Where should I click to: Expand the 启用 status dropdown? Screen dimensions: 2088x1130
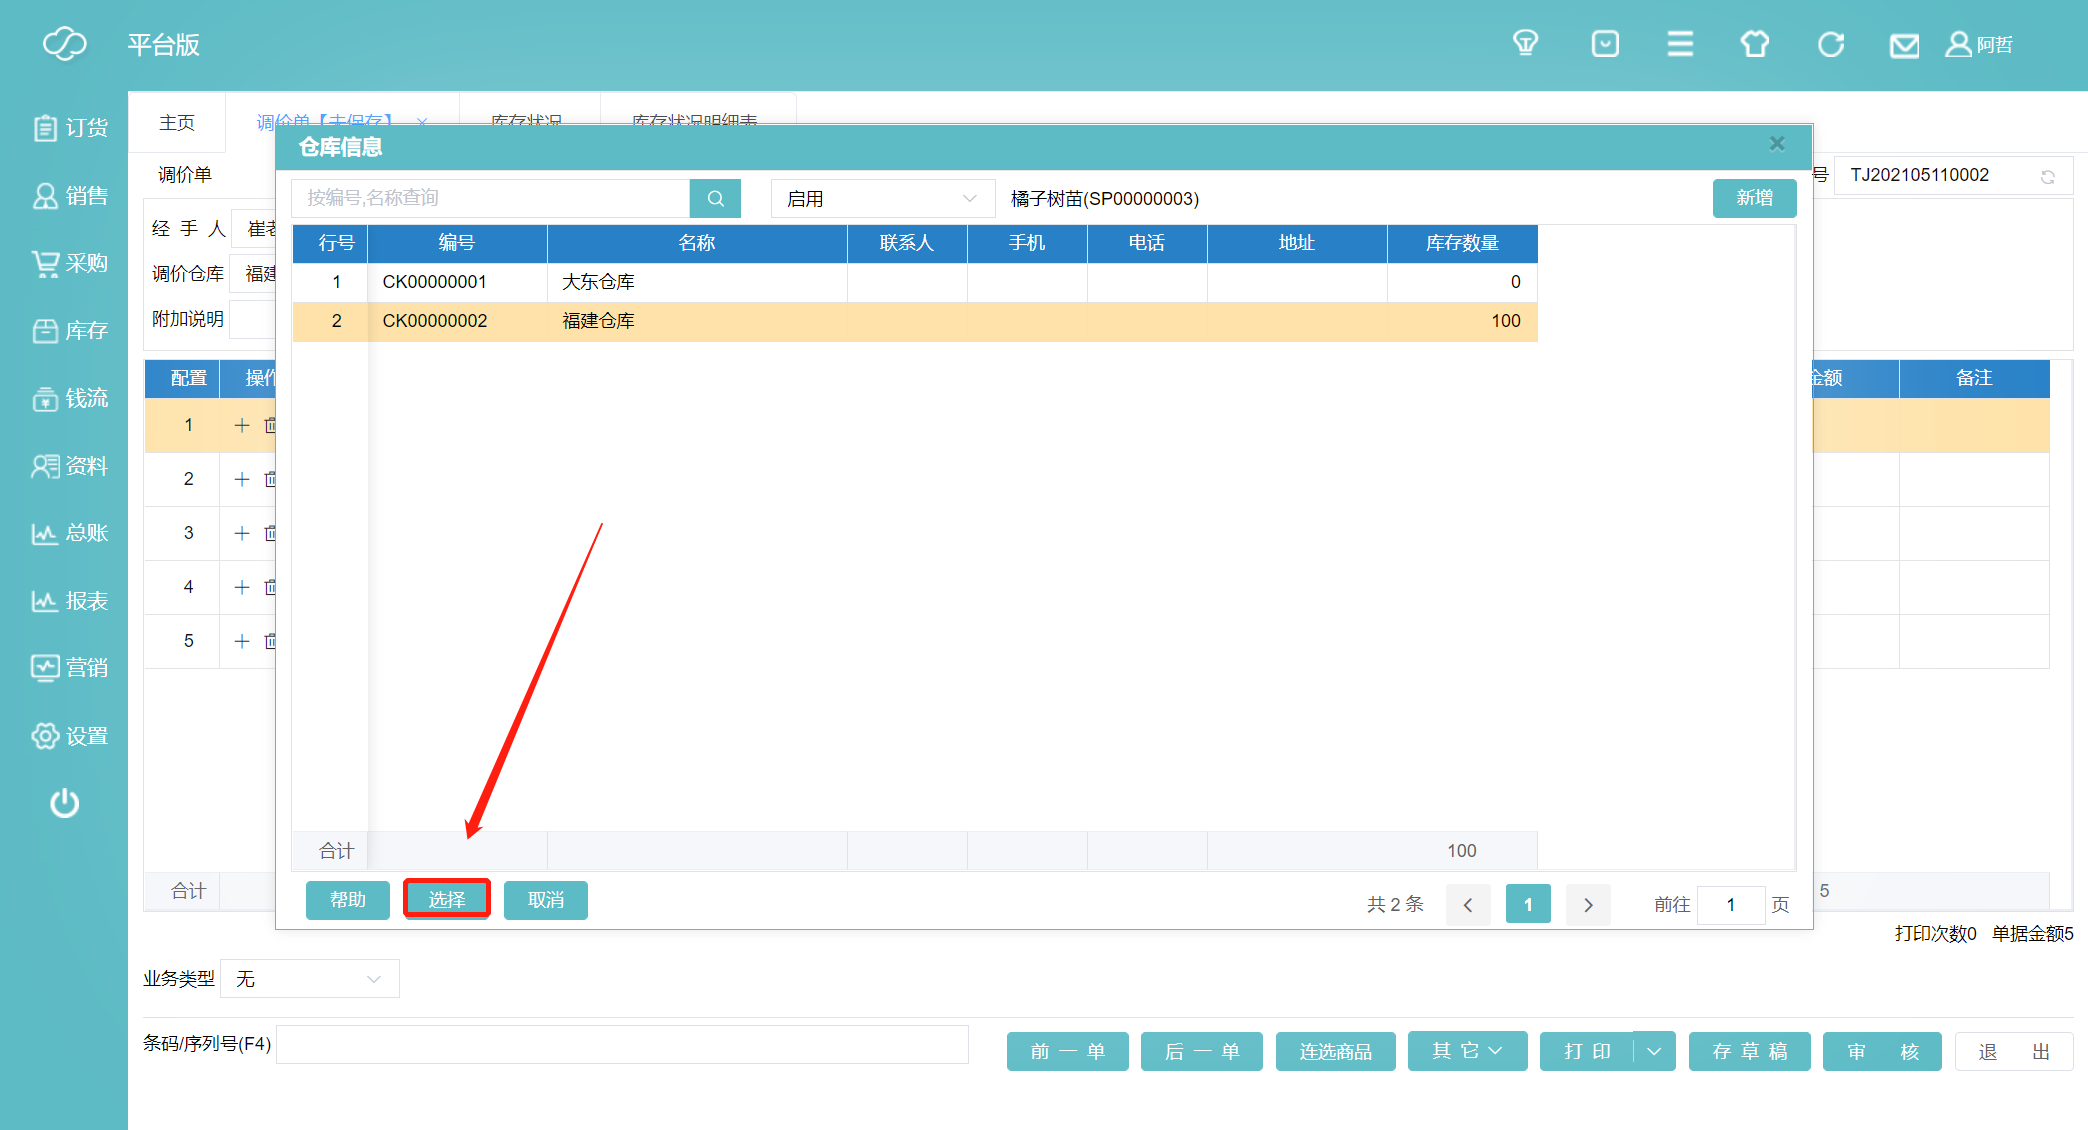(x=882, y=198)
